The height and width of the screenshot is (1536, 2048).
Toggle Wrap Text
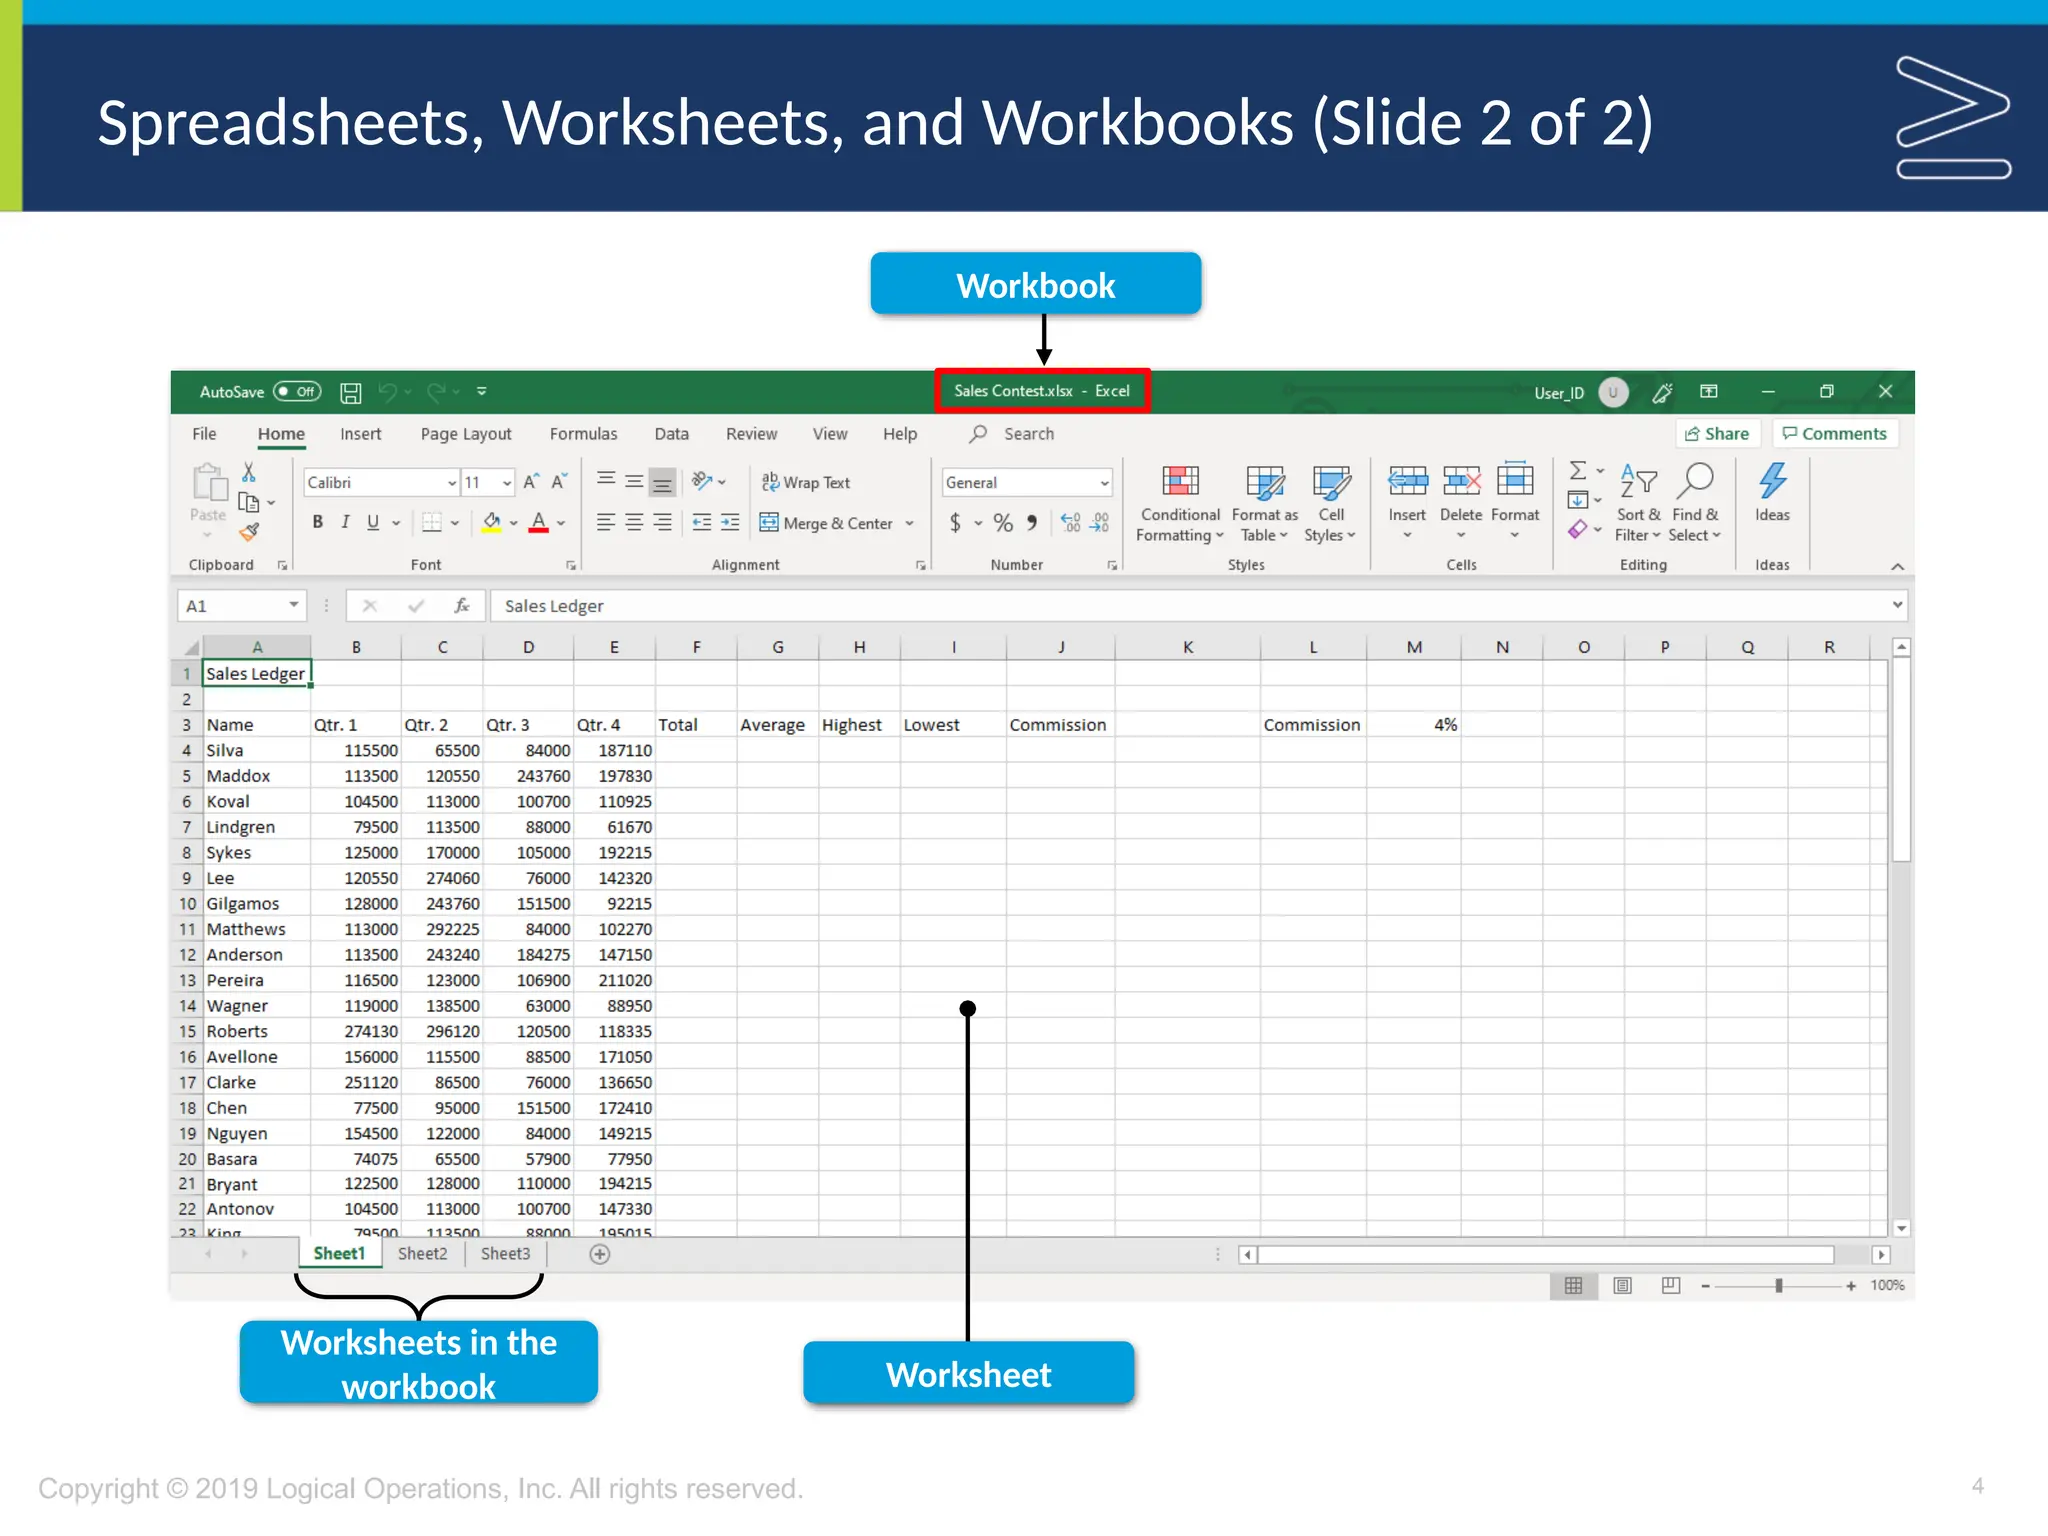click(x=806, y=482)
